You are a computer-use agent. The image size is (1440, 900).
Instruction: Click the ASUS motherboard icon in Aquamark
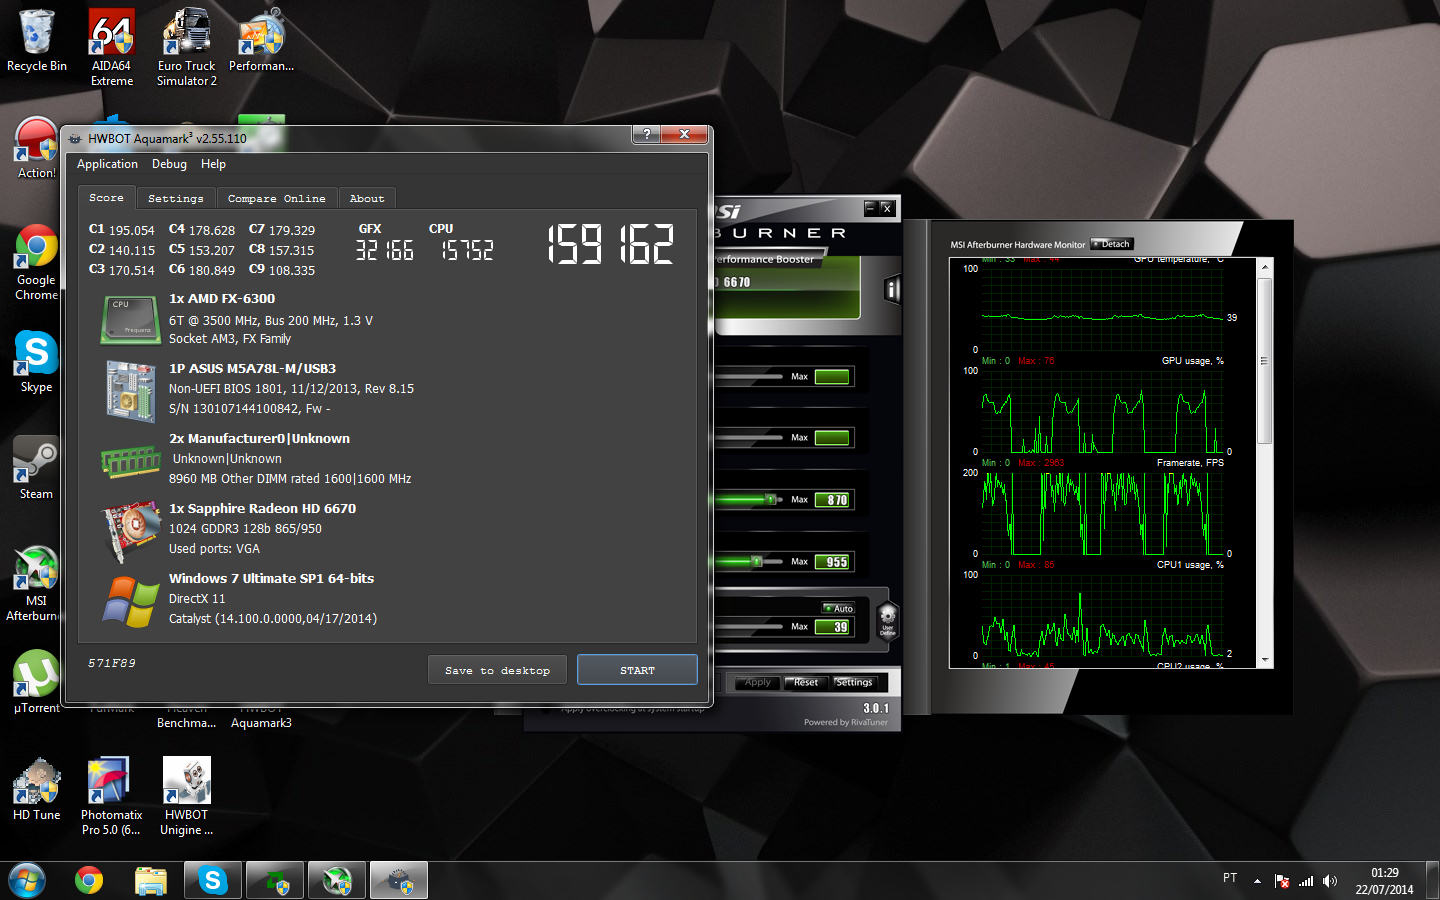click(x=131, y=391)
